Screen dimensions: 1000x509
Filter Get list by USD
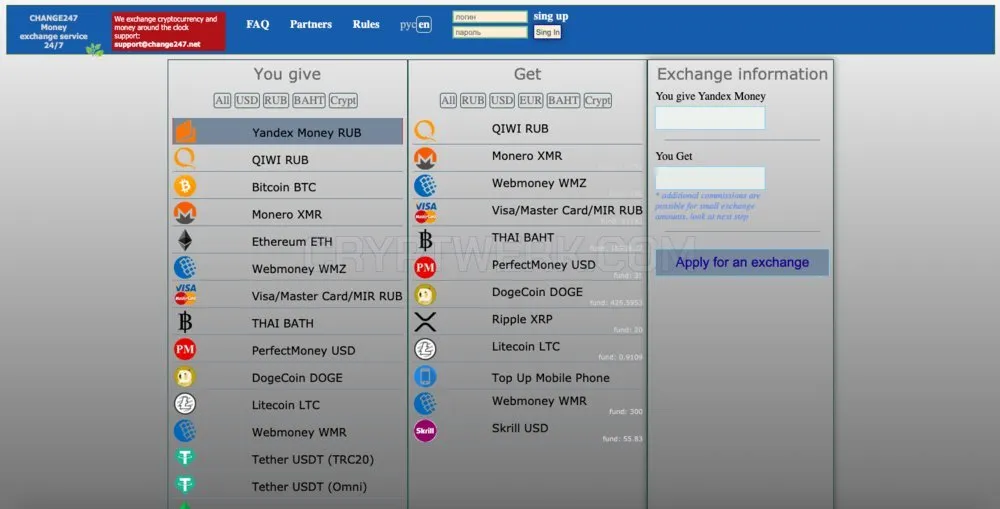tap(502, 100)
